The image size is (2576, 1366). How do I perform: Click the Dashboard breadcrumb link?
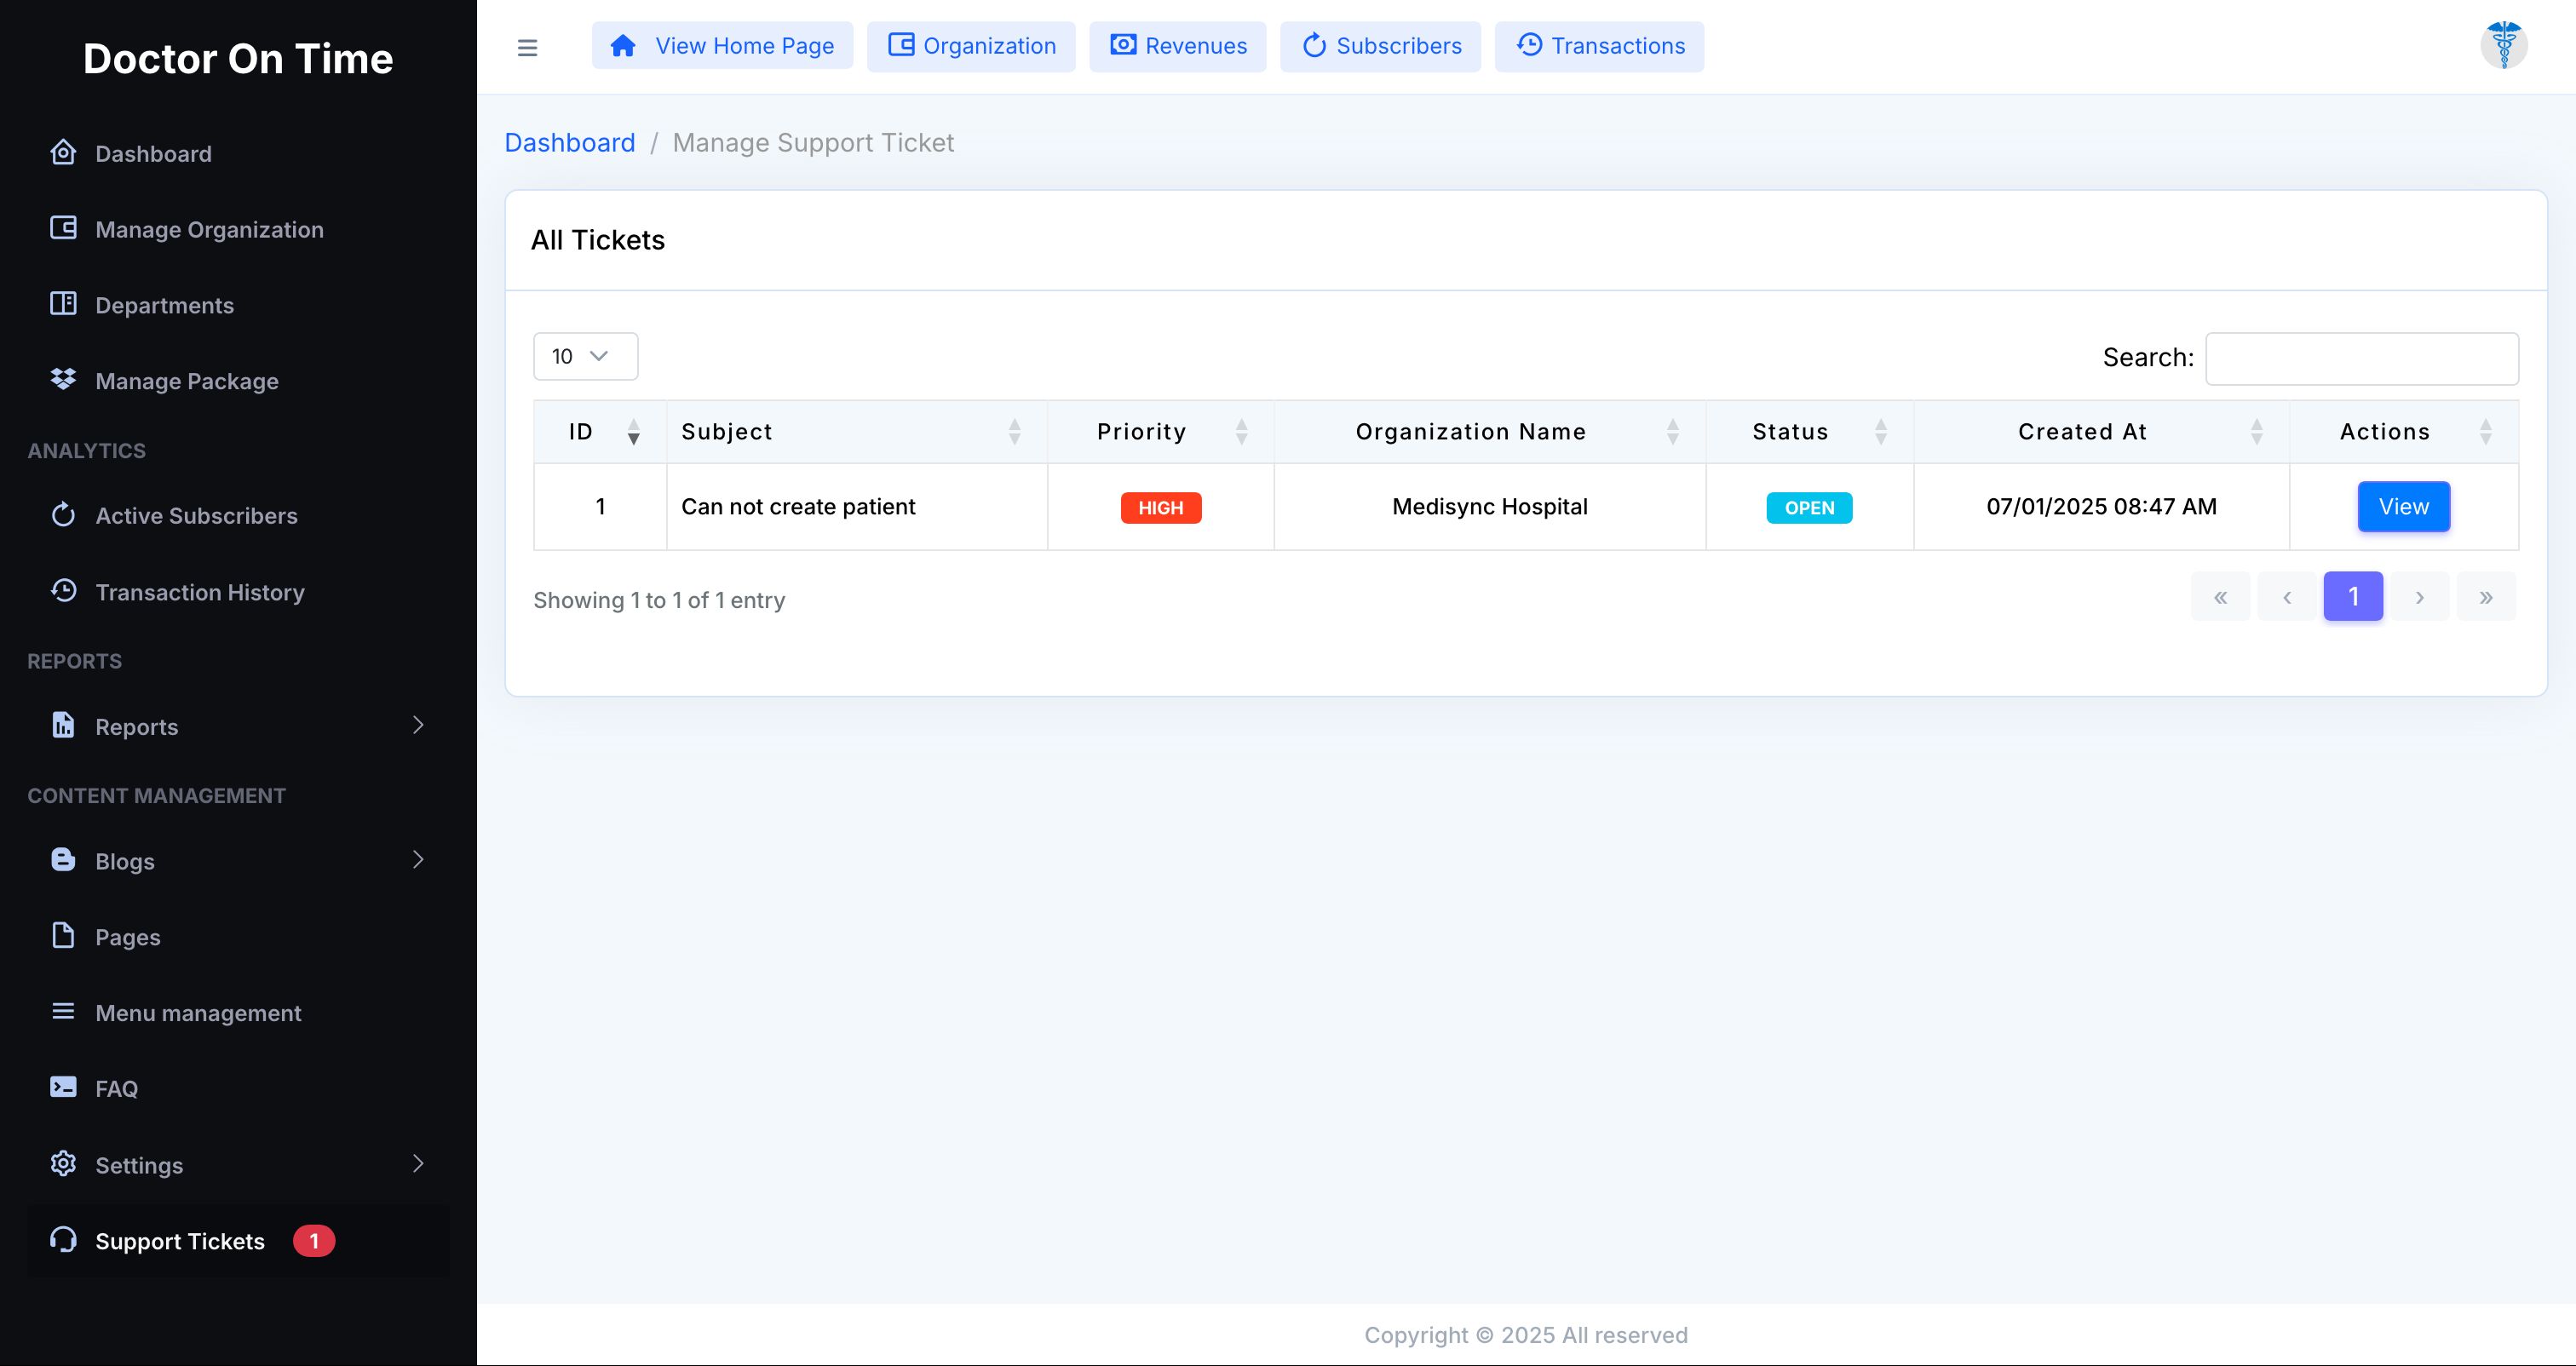click(x=570, y=143)
